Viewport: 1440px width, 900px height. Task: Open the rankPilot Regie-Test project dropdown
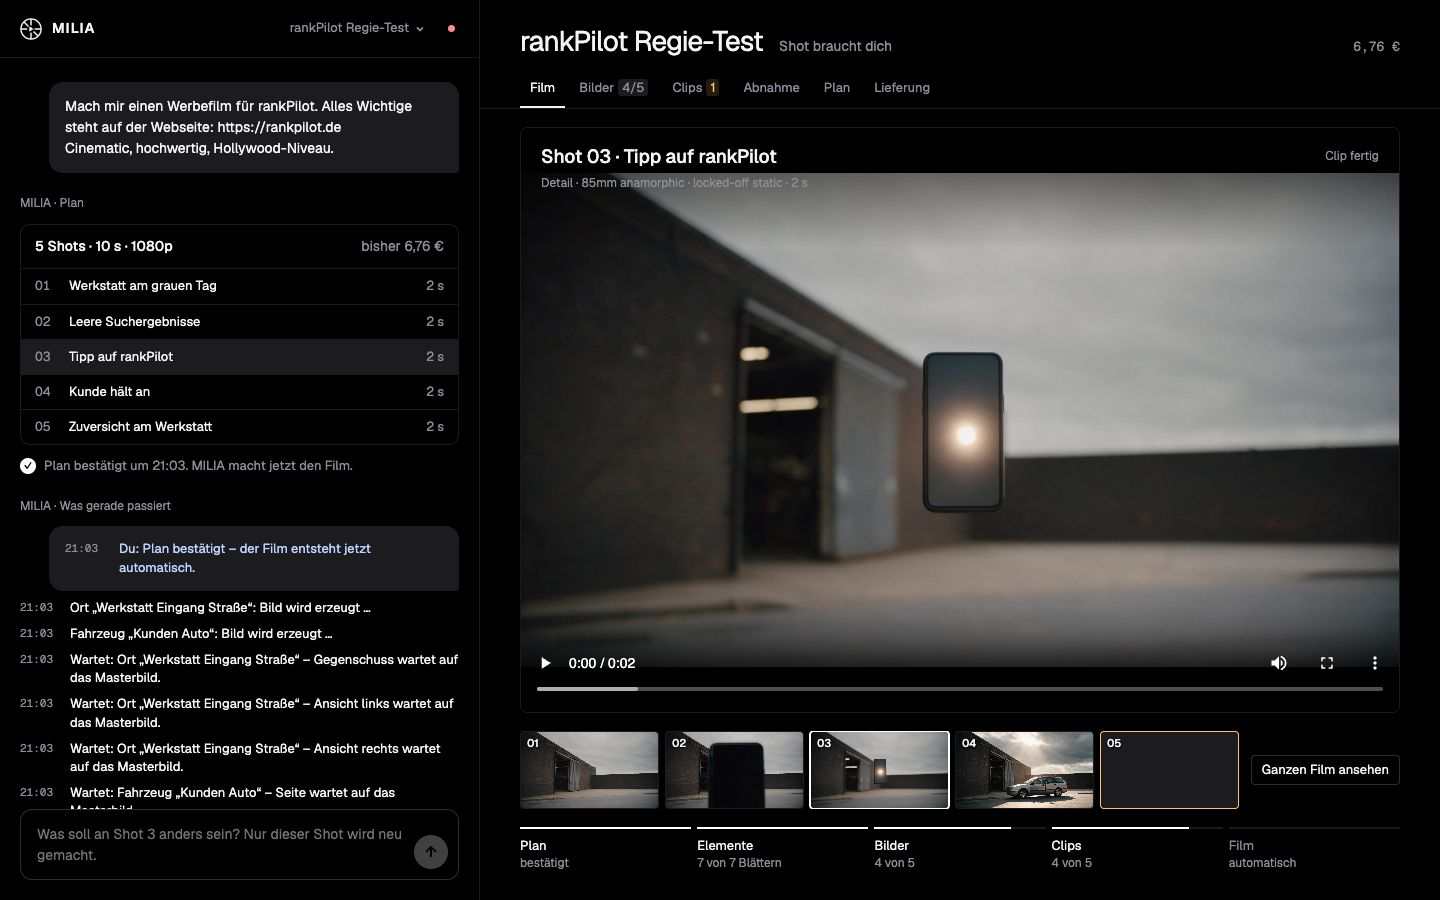(357, 28)
